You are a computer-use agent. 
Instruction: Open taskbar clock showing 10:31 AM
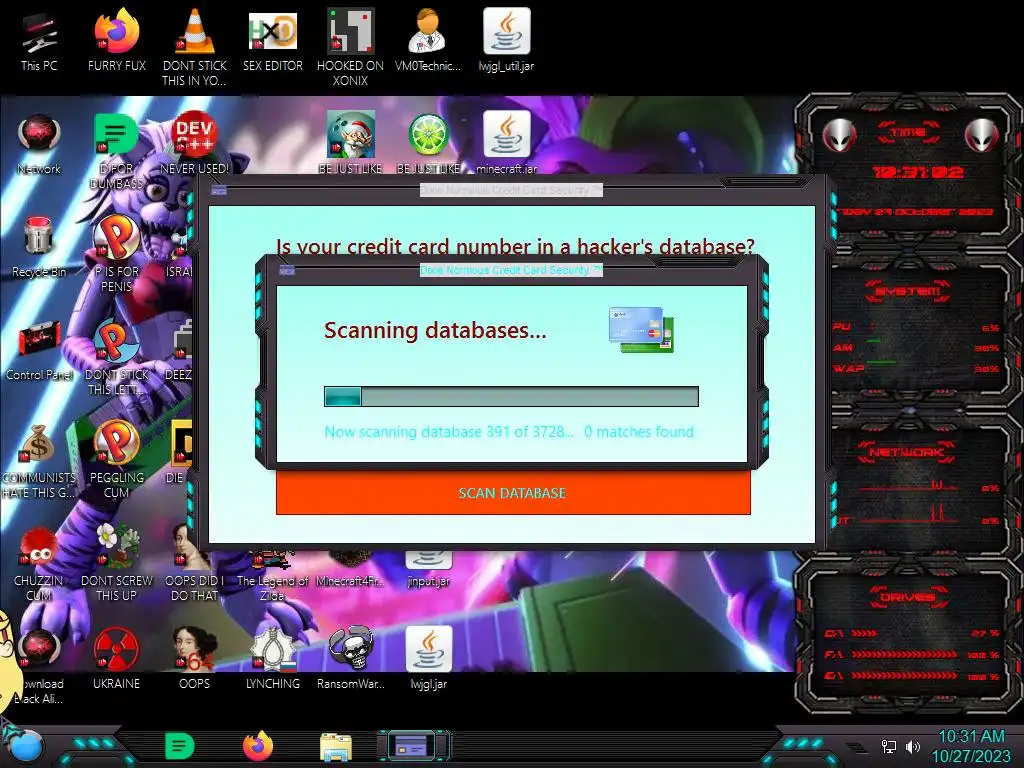coord(971,746)
